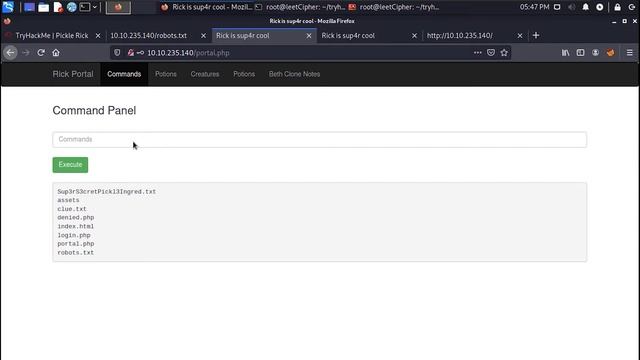Open the display settings tray icon
The image size is (640, 360).
pyautogui.click(x=557, y=7)
